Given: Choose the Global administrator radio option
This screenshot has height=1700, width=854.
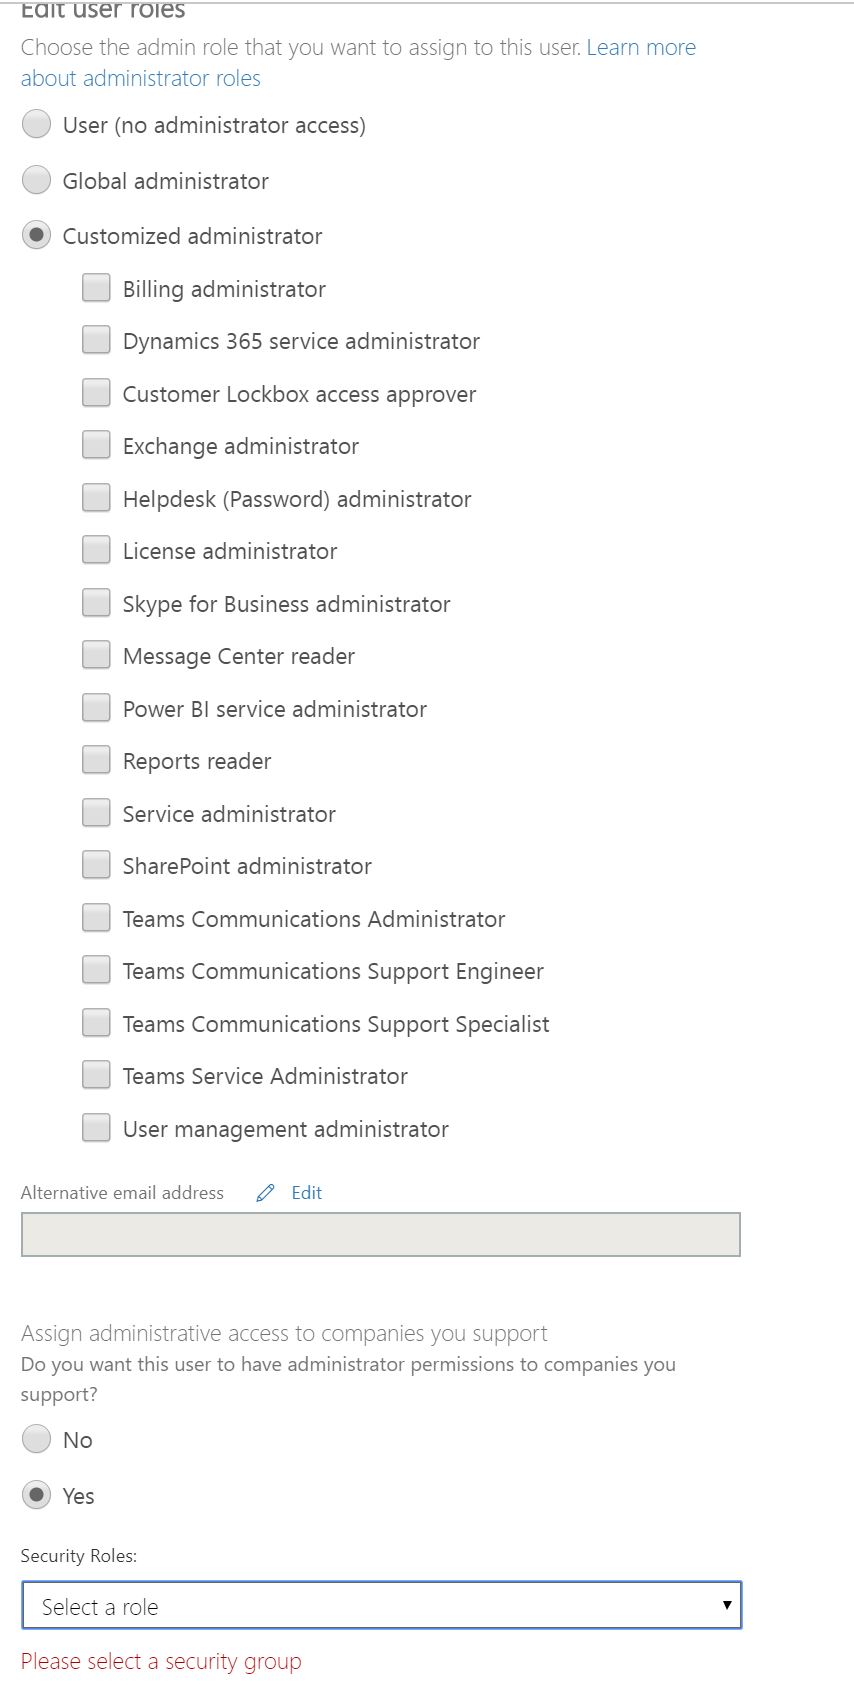Looking at the screenshot, I should pyautogui.click(x=37, y=180).
